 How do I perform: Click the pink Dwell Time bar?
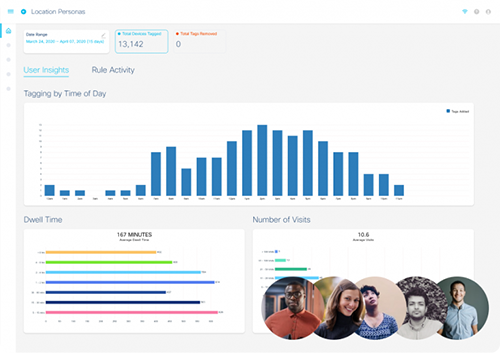tap(132, 312)
